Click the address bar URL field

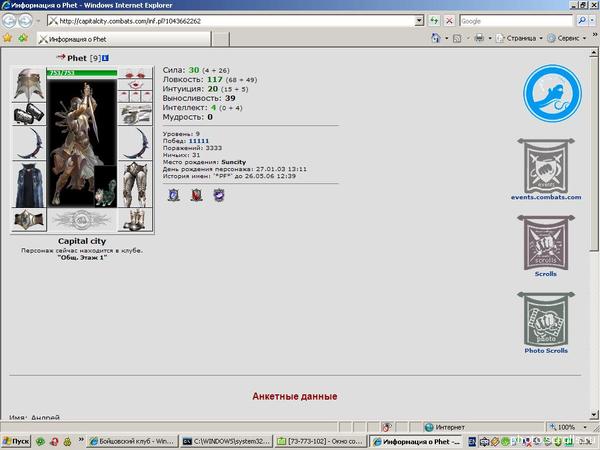(x=231, y=21)
